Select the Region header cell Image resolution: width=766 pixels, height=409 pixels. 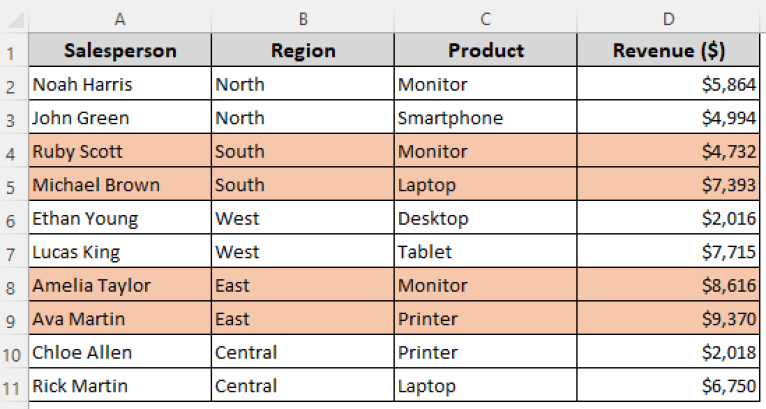click(302, 51)
